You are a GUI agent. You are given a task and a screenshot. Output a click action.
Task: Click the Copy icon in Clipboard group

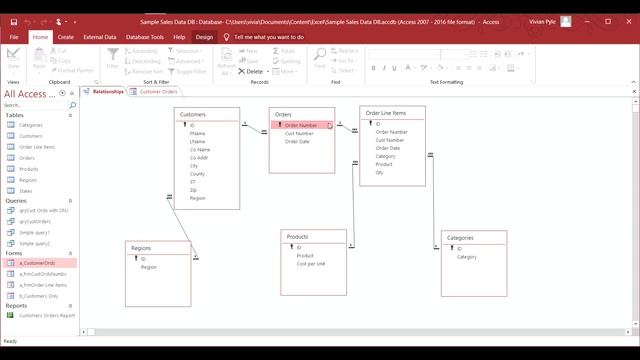tap(60, 61)
